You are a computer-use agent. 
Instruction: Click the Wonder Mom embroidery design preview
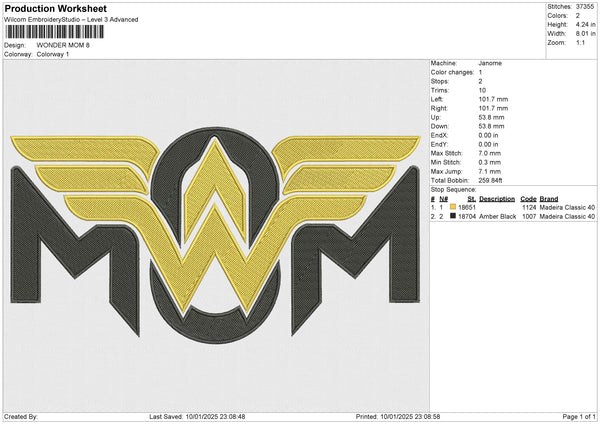pyautogui.click(x=215, y=235)
